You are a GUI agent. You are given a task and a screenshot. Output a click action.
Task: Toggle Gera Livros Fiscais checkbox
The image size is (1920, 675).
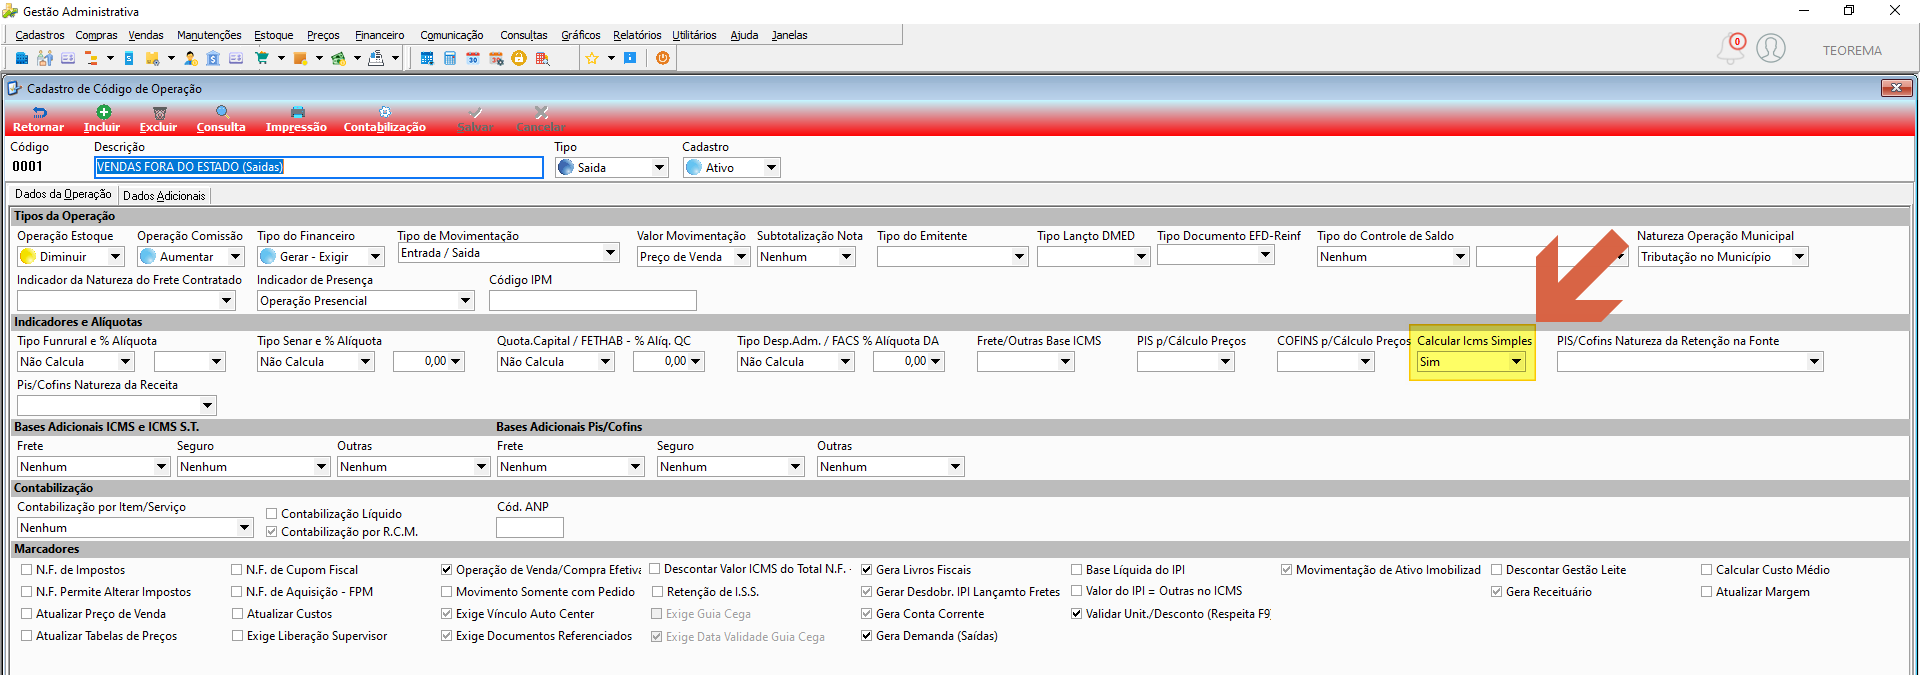pyautogui.click(x=867, y=570)
